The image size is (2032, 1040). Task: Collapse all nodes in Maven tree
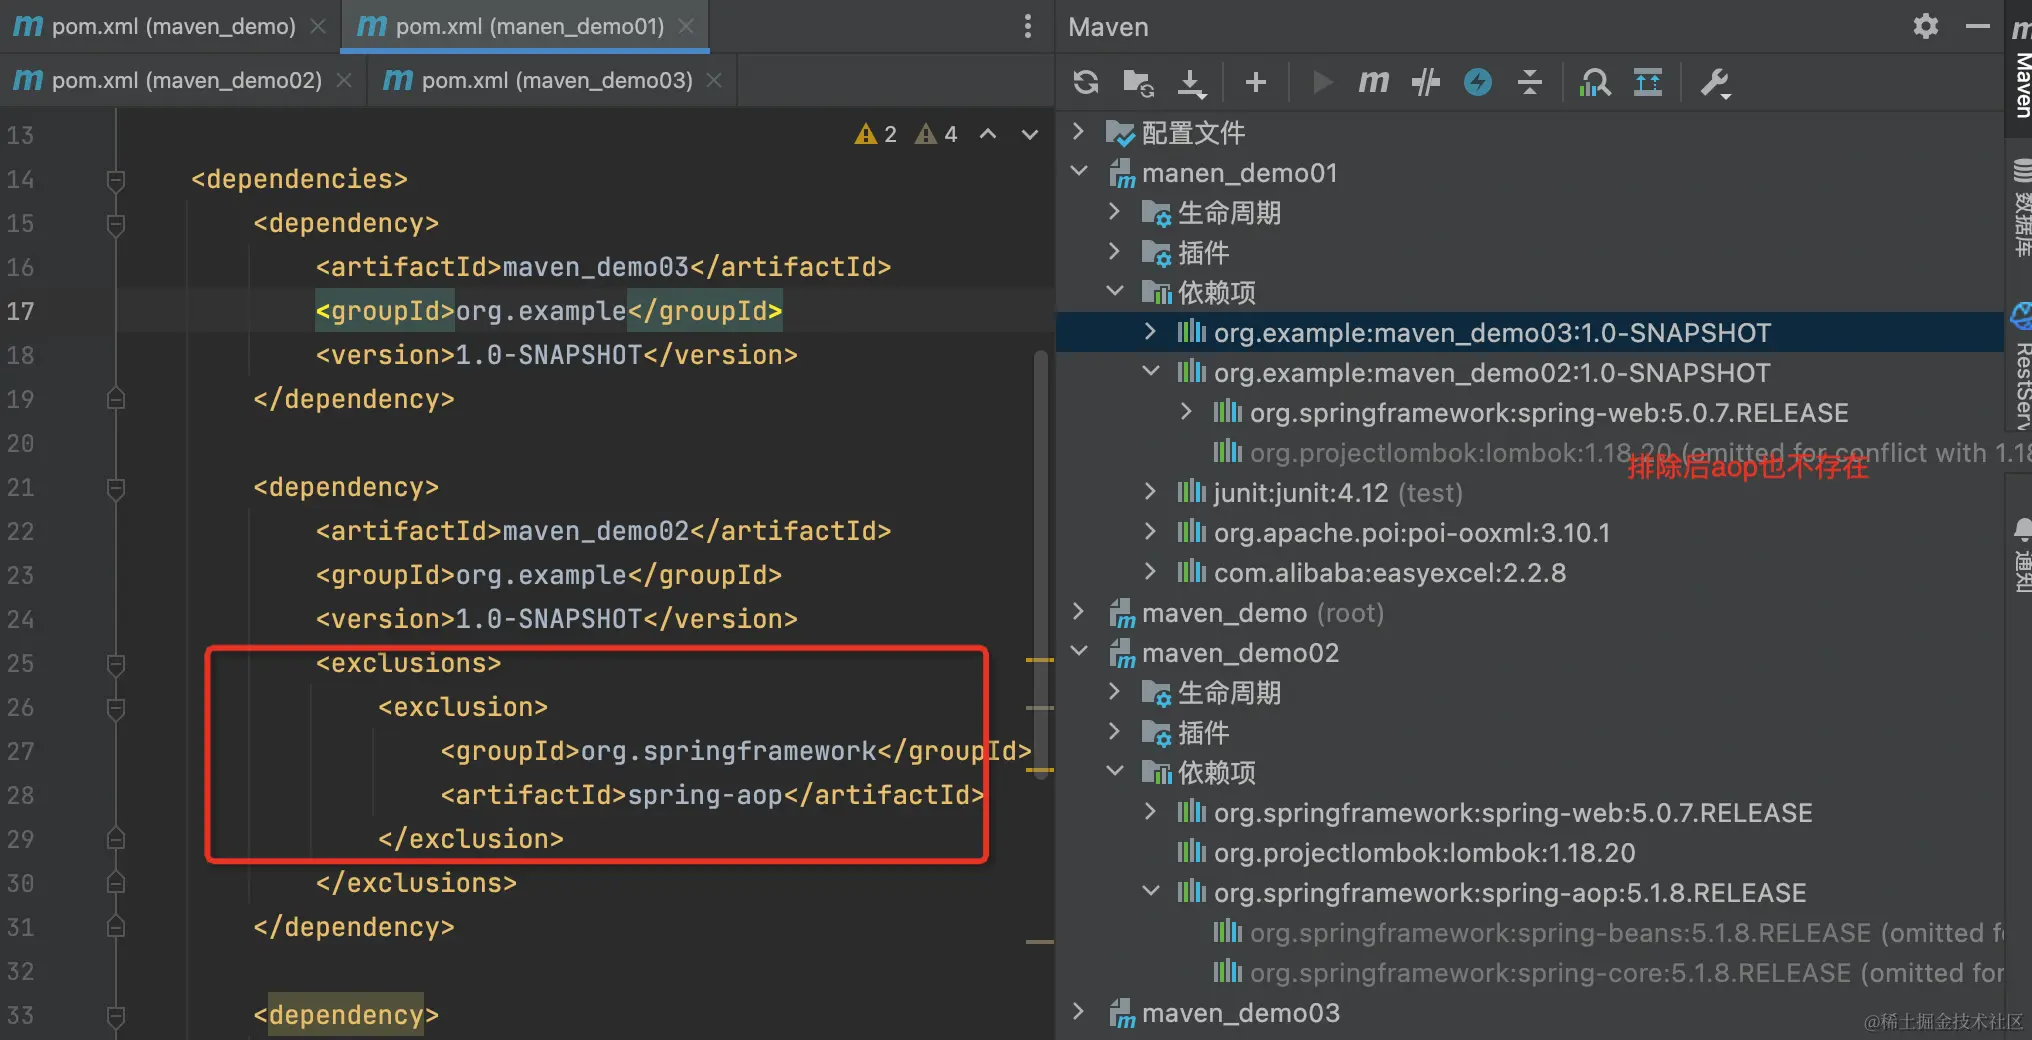click(1530, 82)
